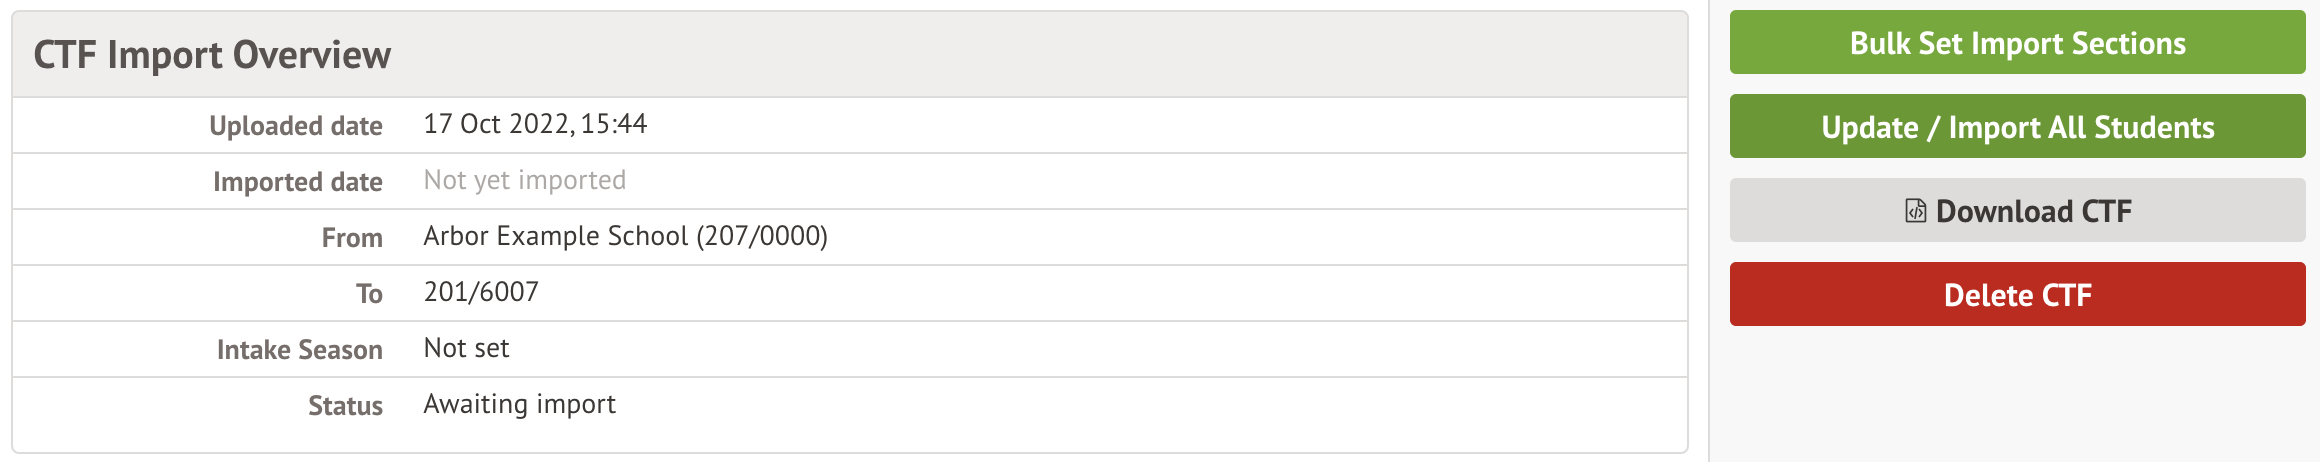Screen dimensions: 2320x462
Task: Click the To field label
Action: click(369, 294)
